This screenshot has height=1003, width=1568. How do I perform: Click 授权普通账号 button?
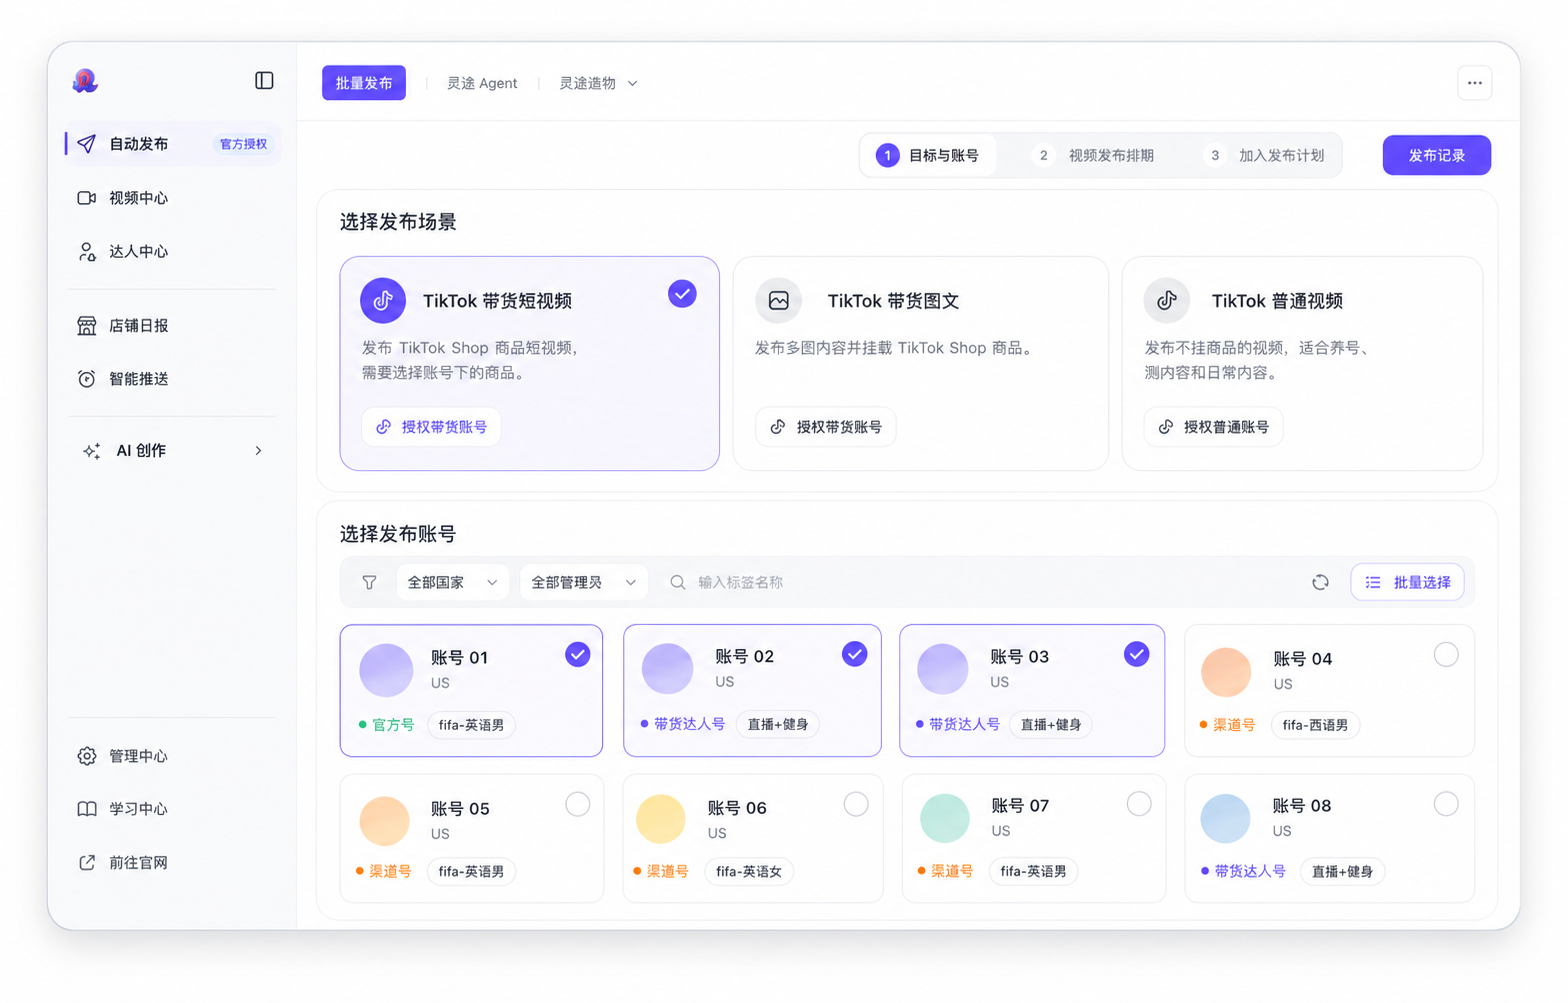click(x=1214, y=427)
